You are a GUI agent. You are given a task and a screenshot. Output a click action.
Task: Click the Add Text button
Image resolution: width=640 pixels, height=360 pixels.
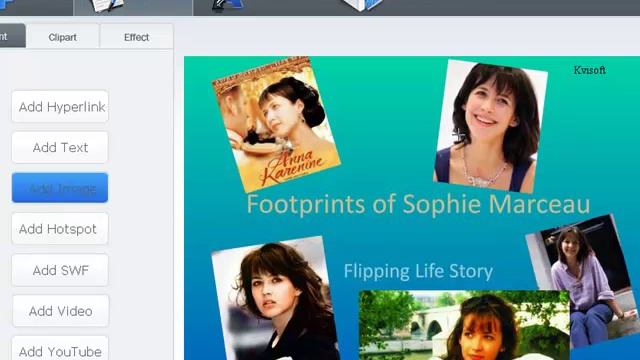(60, 147)
